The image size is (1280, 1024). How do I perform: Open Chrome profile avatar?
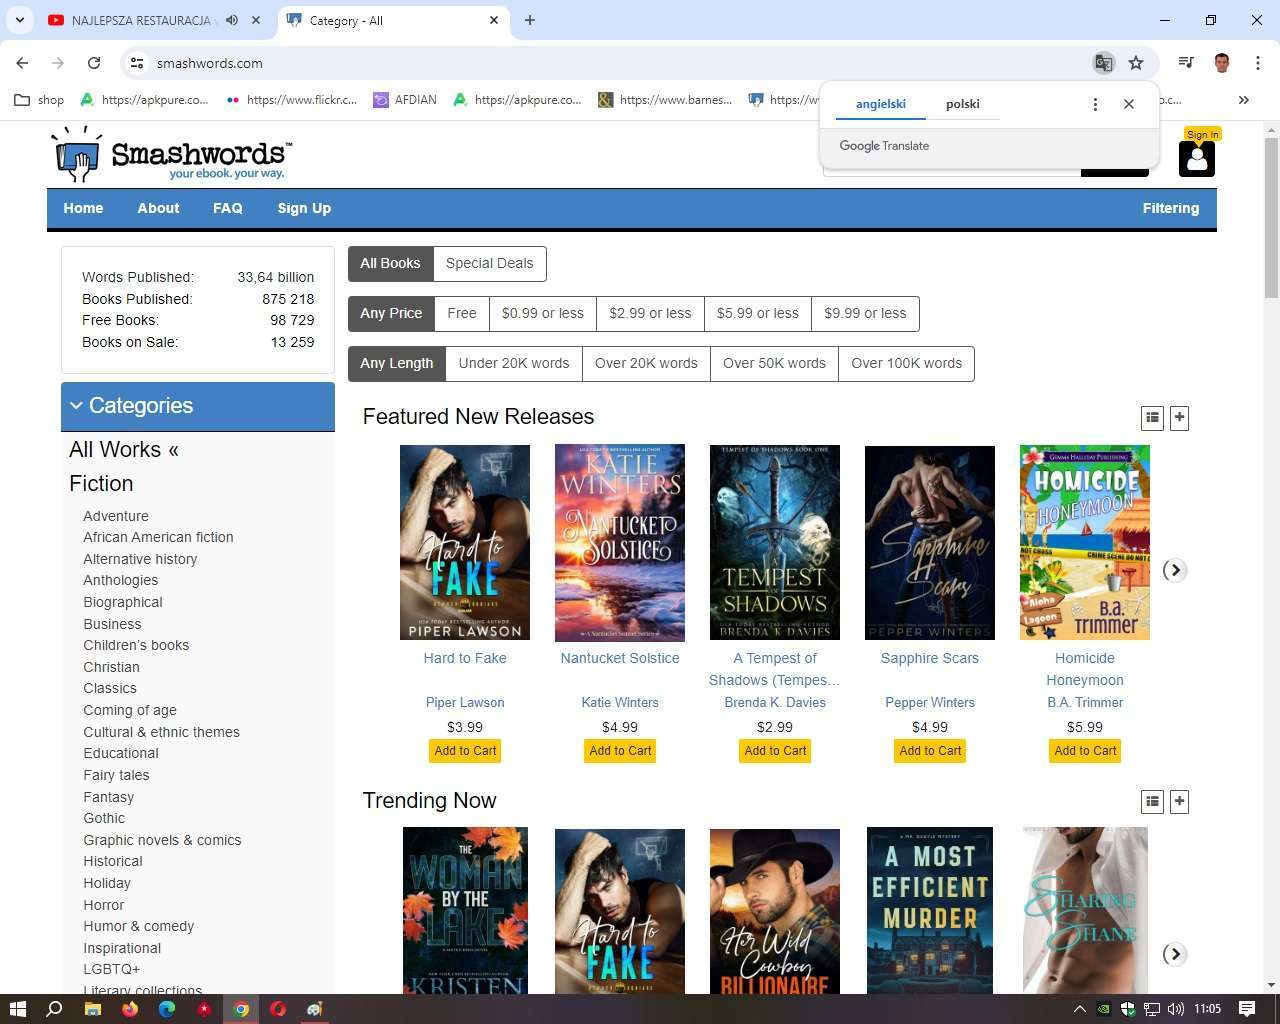(x=1221, y=63)
